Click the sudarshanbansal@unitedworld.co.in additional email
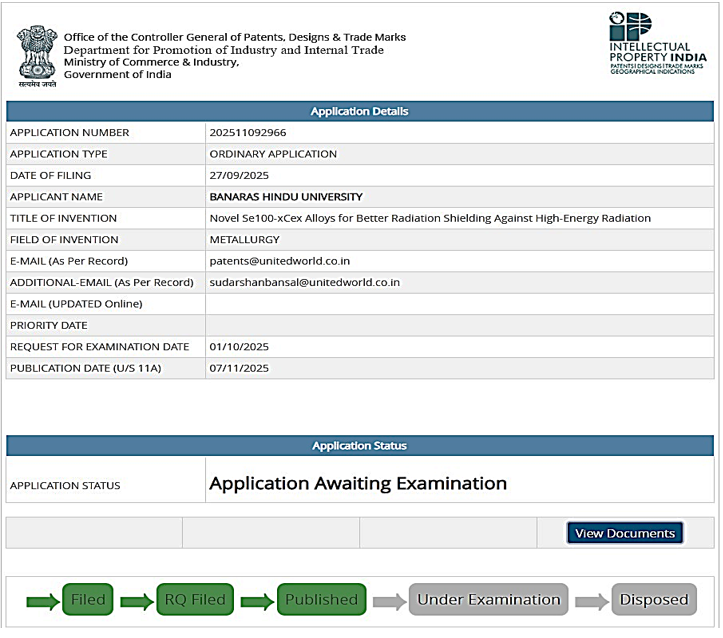Viewport: 723px width, 638px height. (304, 282)
